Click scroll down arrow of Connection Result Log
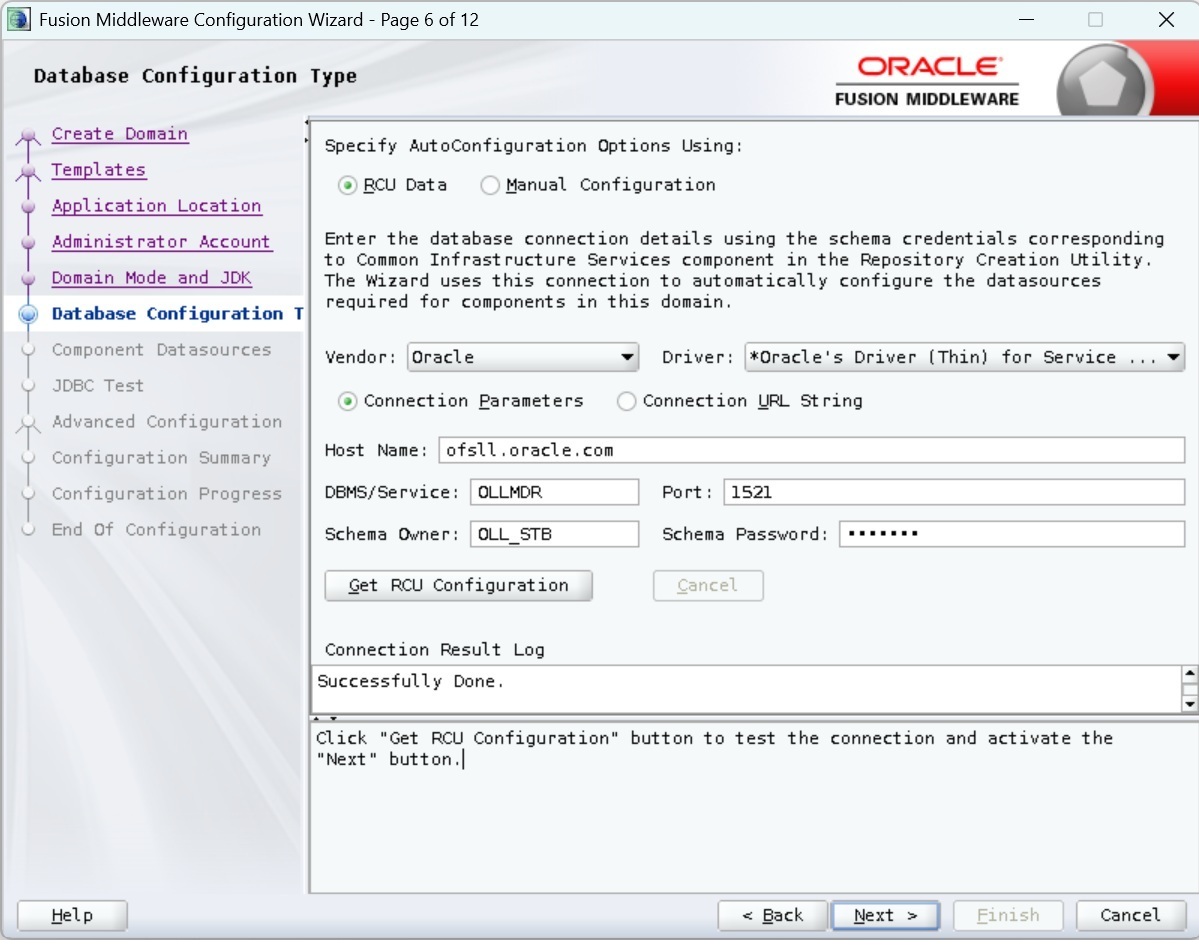1199x945 pixels. [1189, 704]
